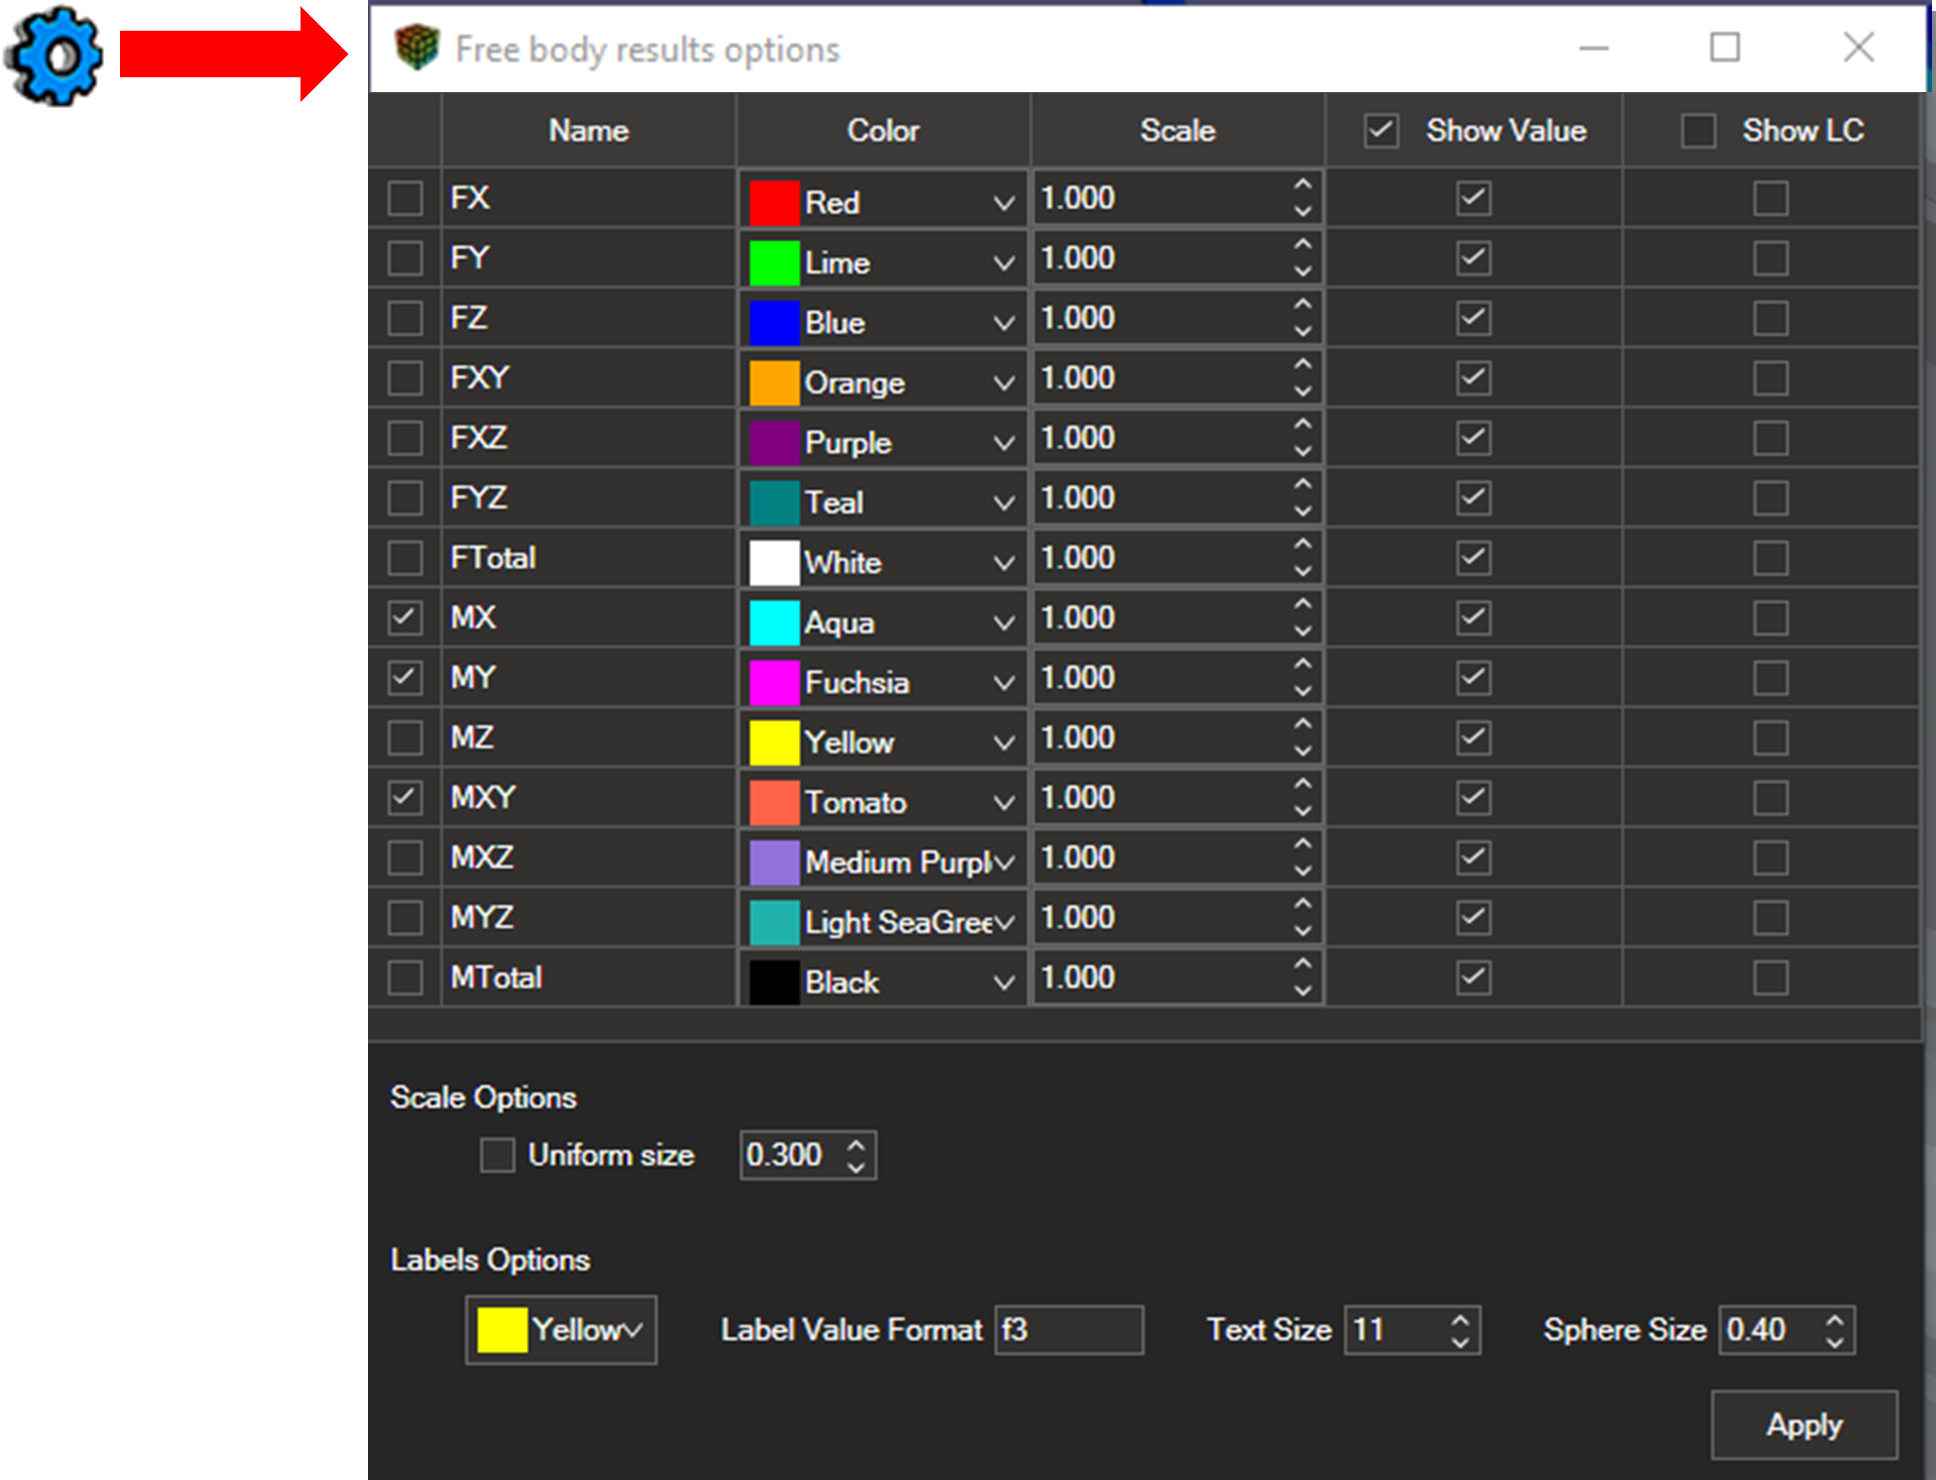
Task: Click the Tomato color swatch for MXY
Action: 774,802
